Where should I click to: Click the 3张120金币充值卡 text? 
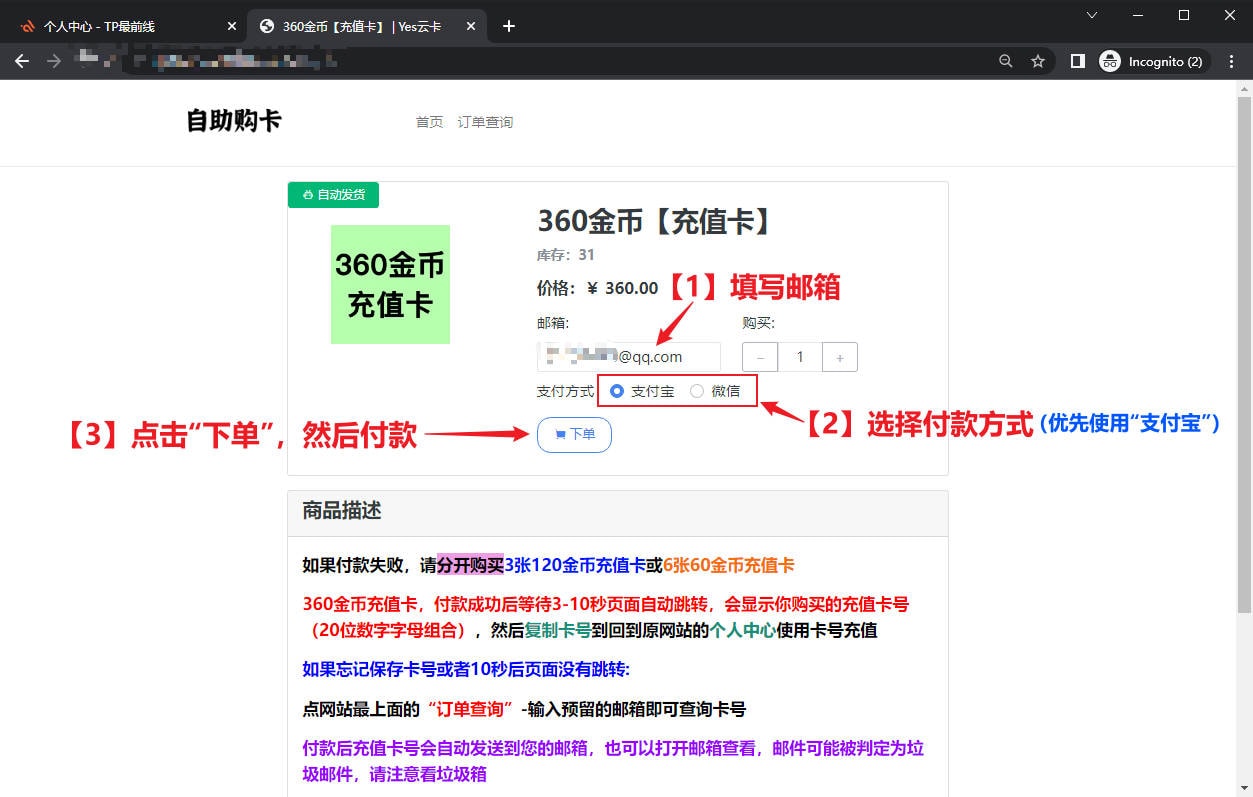[x=574, y=565]
